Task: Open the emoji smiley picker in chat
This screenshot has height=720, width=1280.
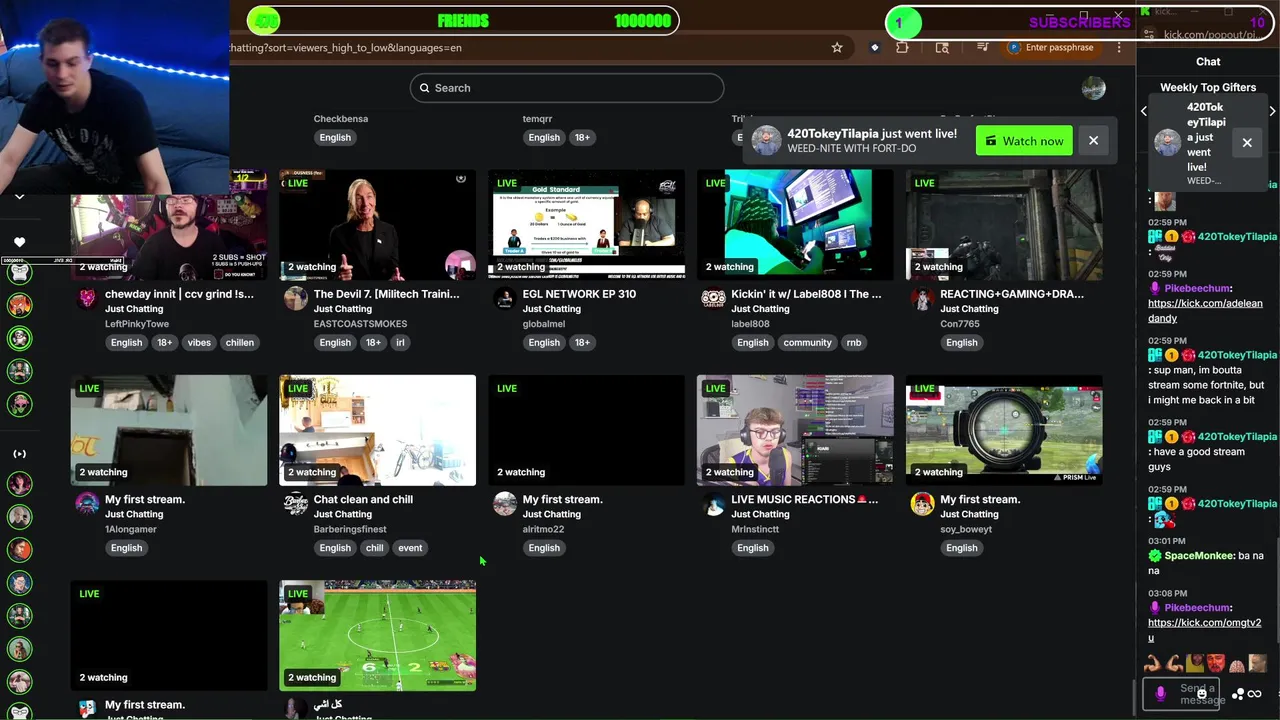Action: (1201, 694)
